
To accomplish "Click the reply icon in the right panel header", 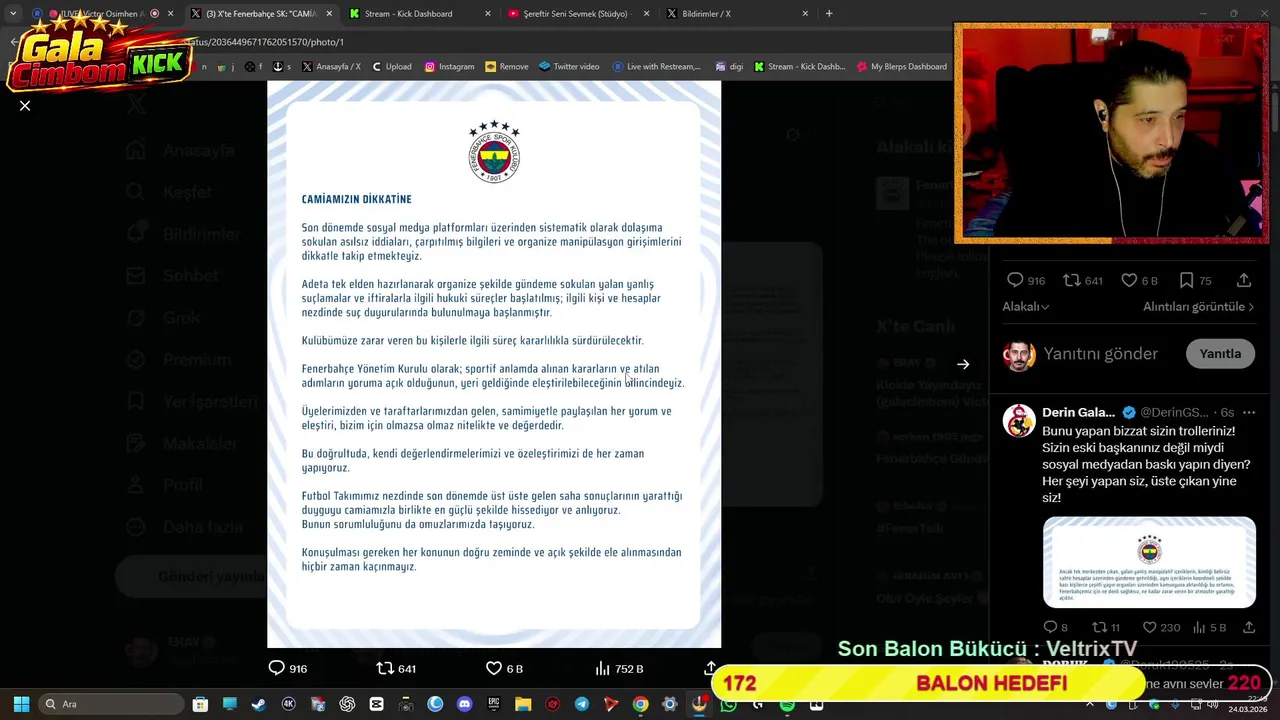I will tap(1015, 280).
